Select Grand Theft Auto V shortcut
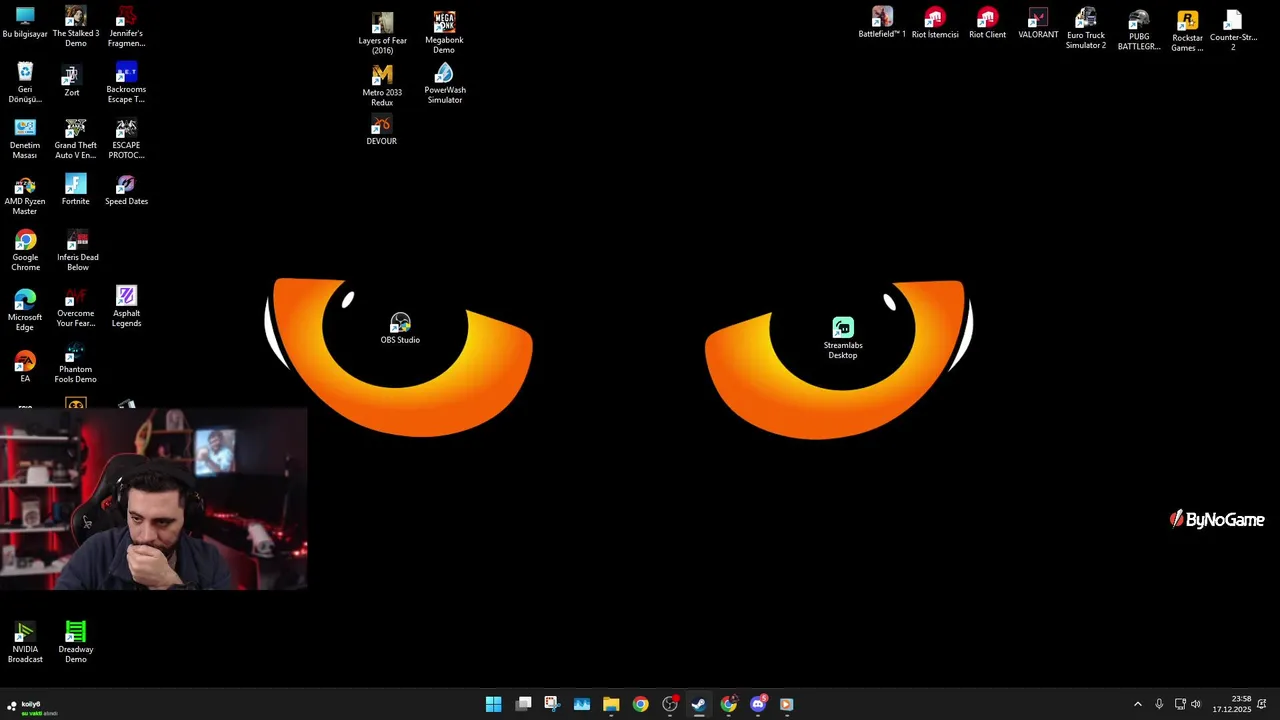 click(x=76, y=139)
